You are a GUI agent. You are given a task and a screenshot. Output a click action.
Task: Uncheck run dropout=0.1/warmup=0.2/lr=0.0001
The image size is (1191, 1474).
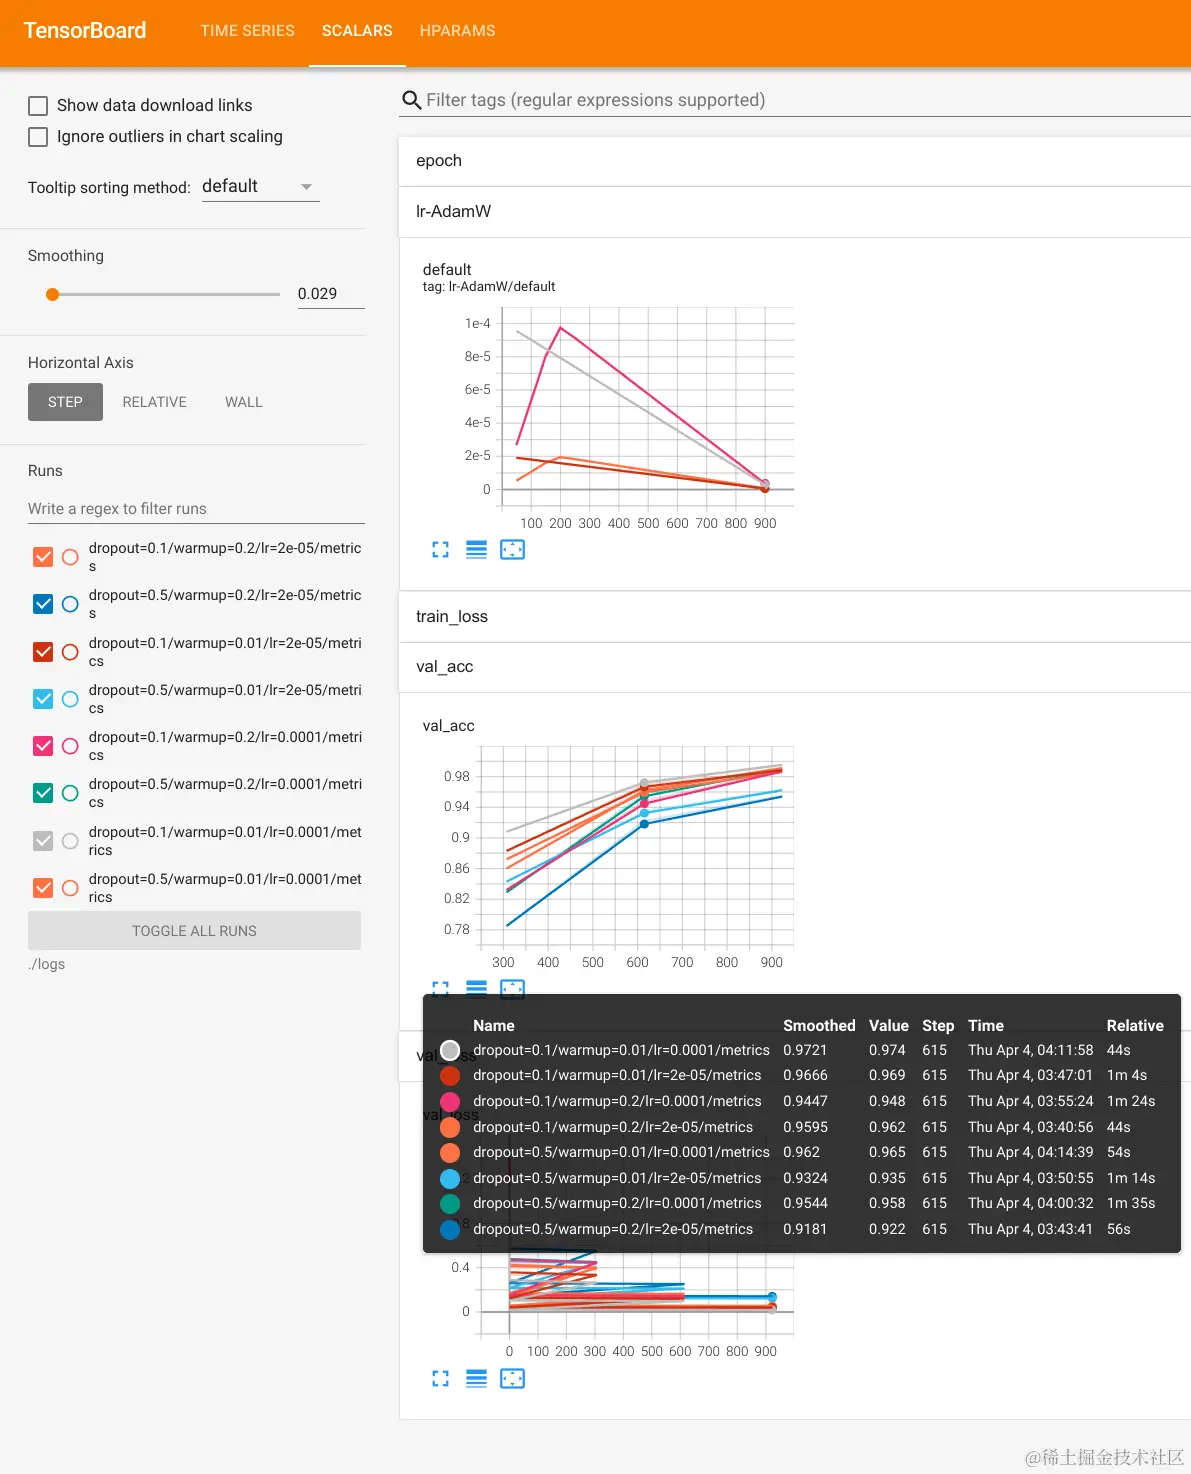tap(43, 746)
